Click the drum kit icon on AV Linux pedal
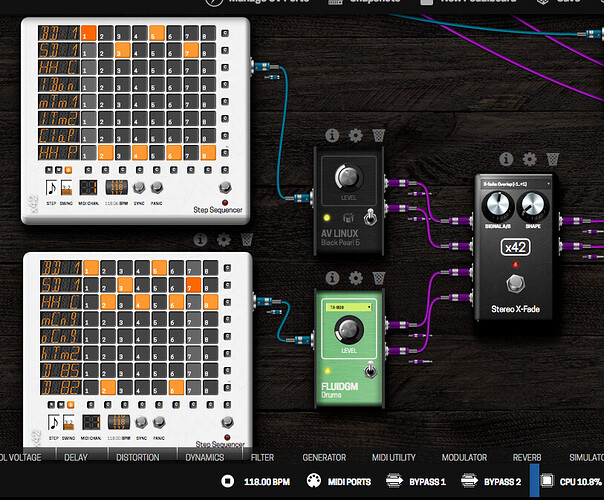 pos(348,218)
